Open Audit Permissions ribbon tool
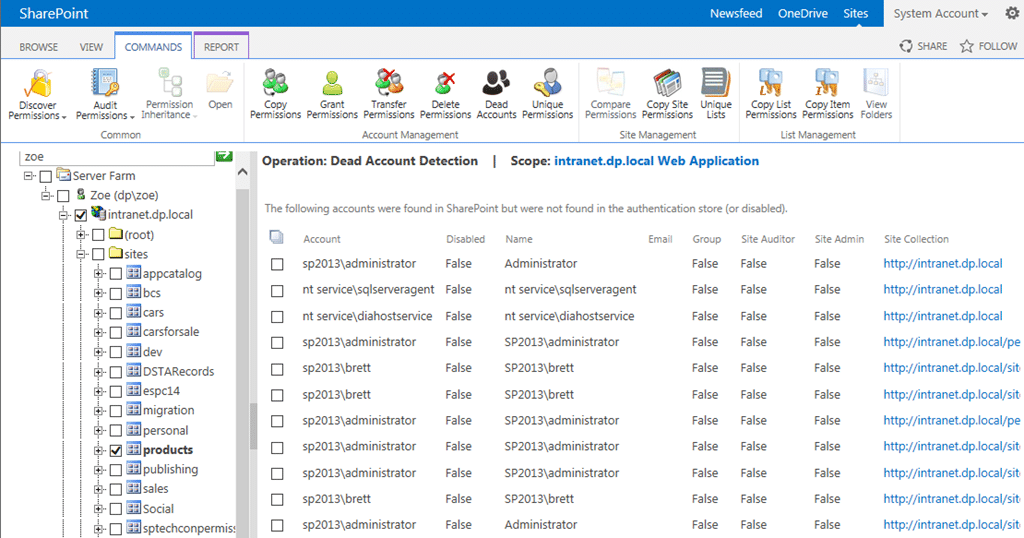This screenshot has height=538, width=1024. [x=104, y=95]
